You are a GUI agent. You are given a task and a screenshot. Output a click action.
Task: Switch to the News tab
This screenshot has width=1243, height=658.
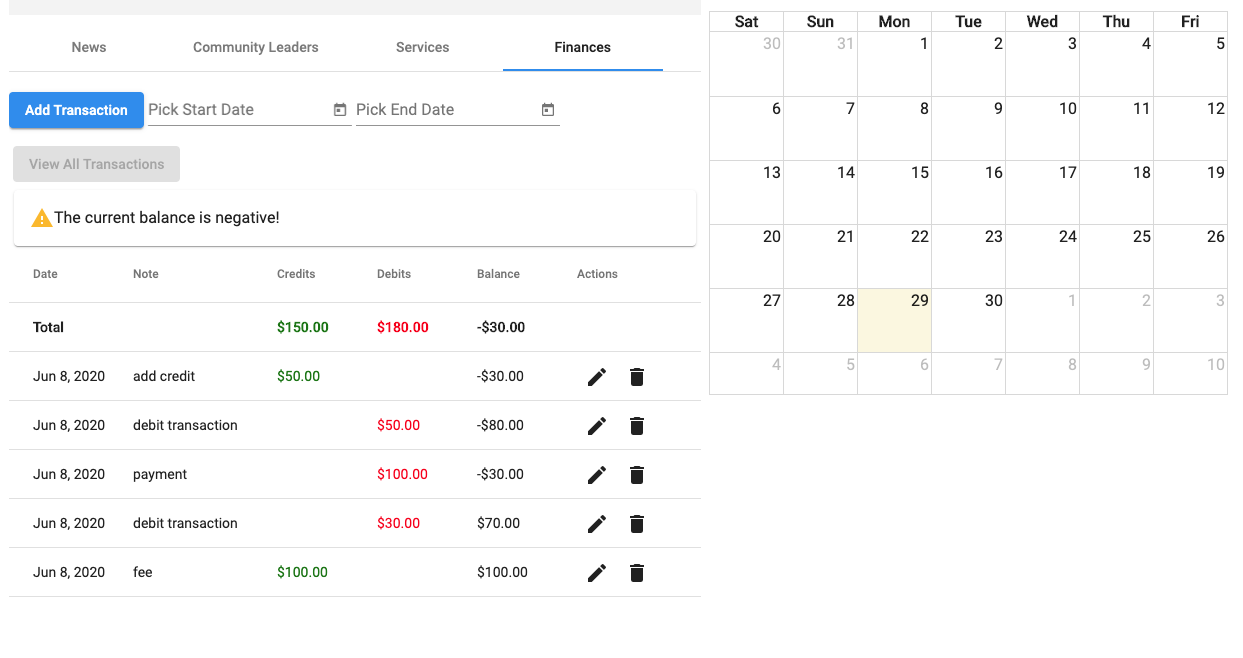click(x=88, y=47)
